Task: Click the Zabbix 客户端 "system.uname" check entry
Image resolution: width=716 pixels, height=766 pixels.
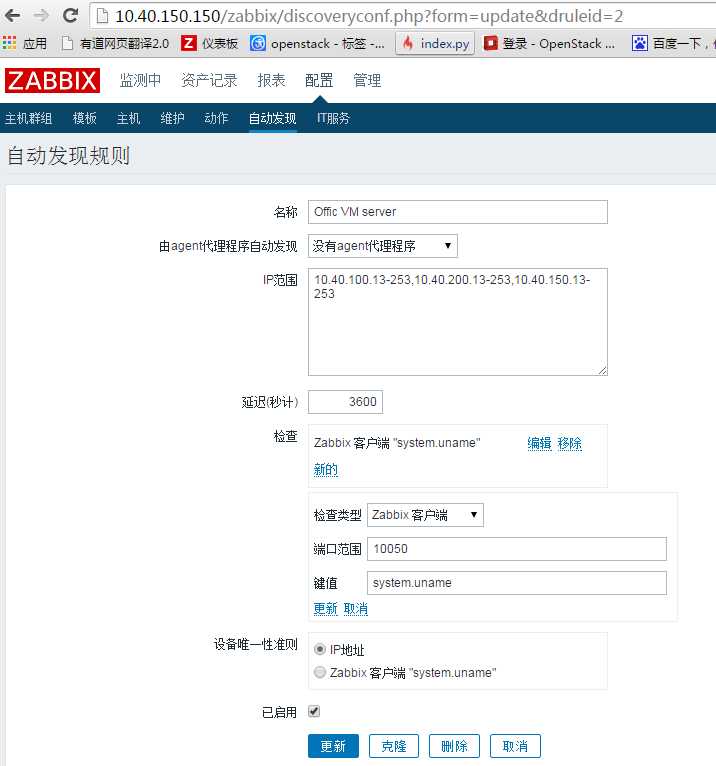Action: pyautogui.click(x=397, y=443)
